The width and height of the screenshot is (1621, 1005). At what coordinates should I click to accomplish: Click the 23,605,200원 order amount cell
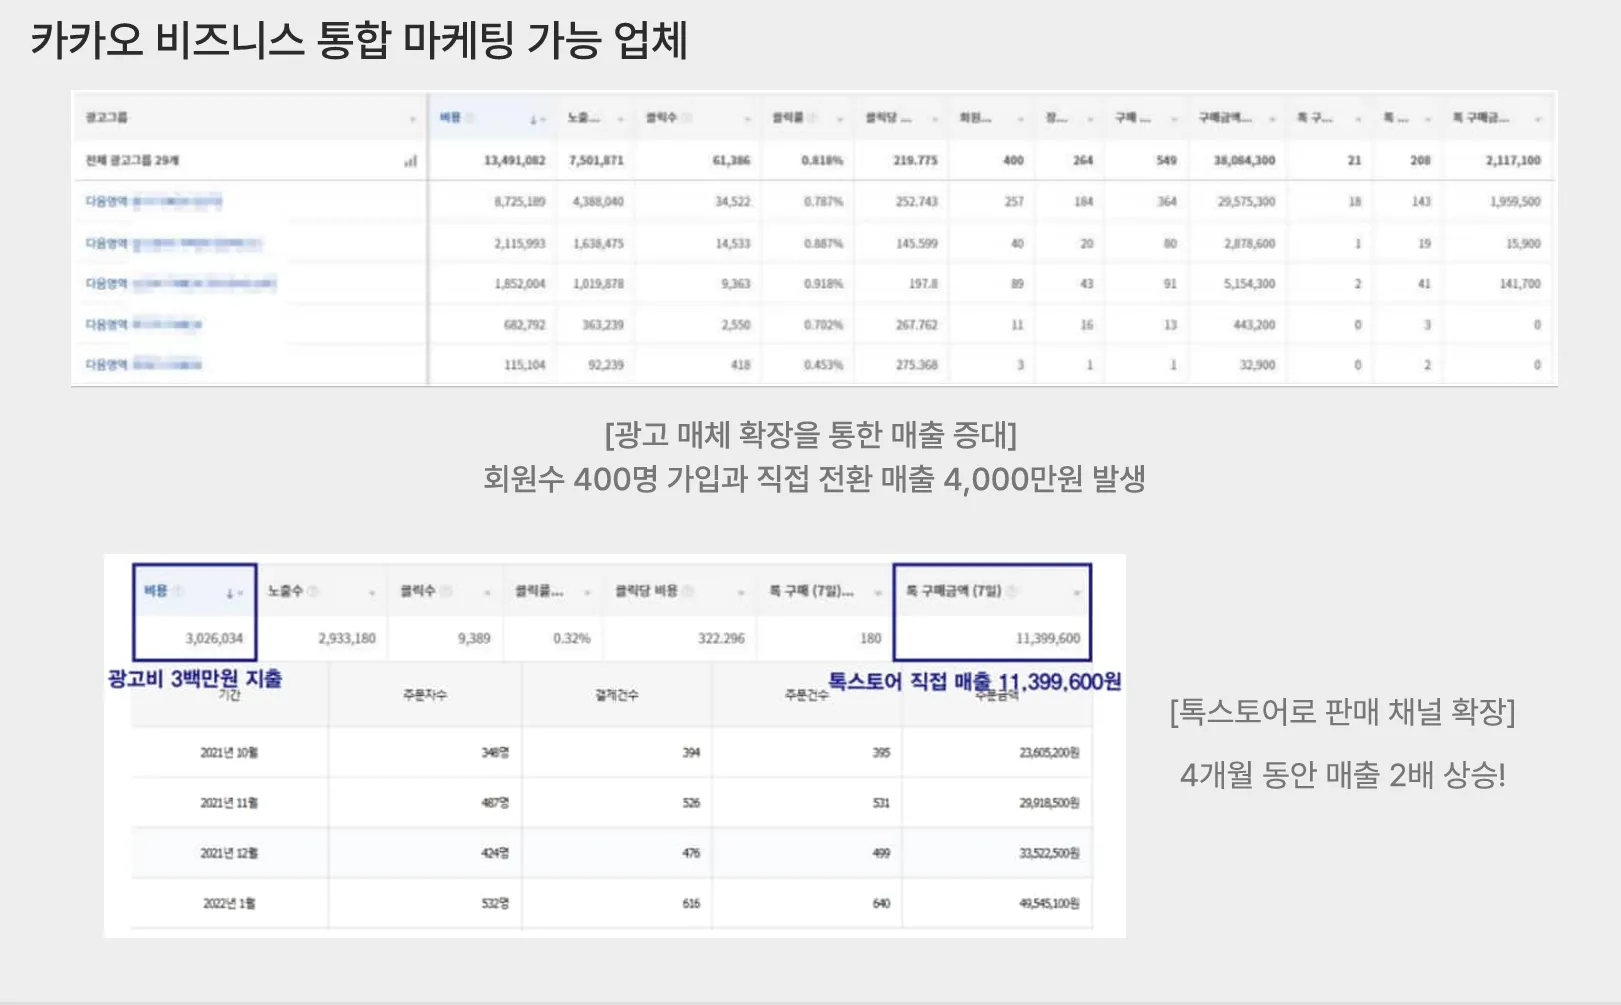[1049, 752]
